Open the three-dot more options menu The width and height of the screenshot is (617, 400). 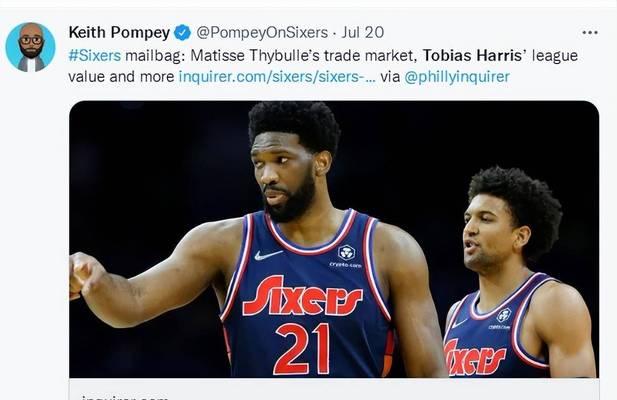[589, 33]
